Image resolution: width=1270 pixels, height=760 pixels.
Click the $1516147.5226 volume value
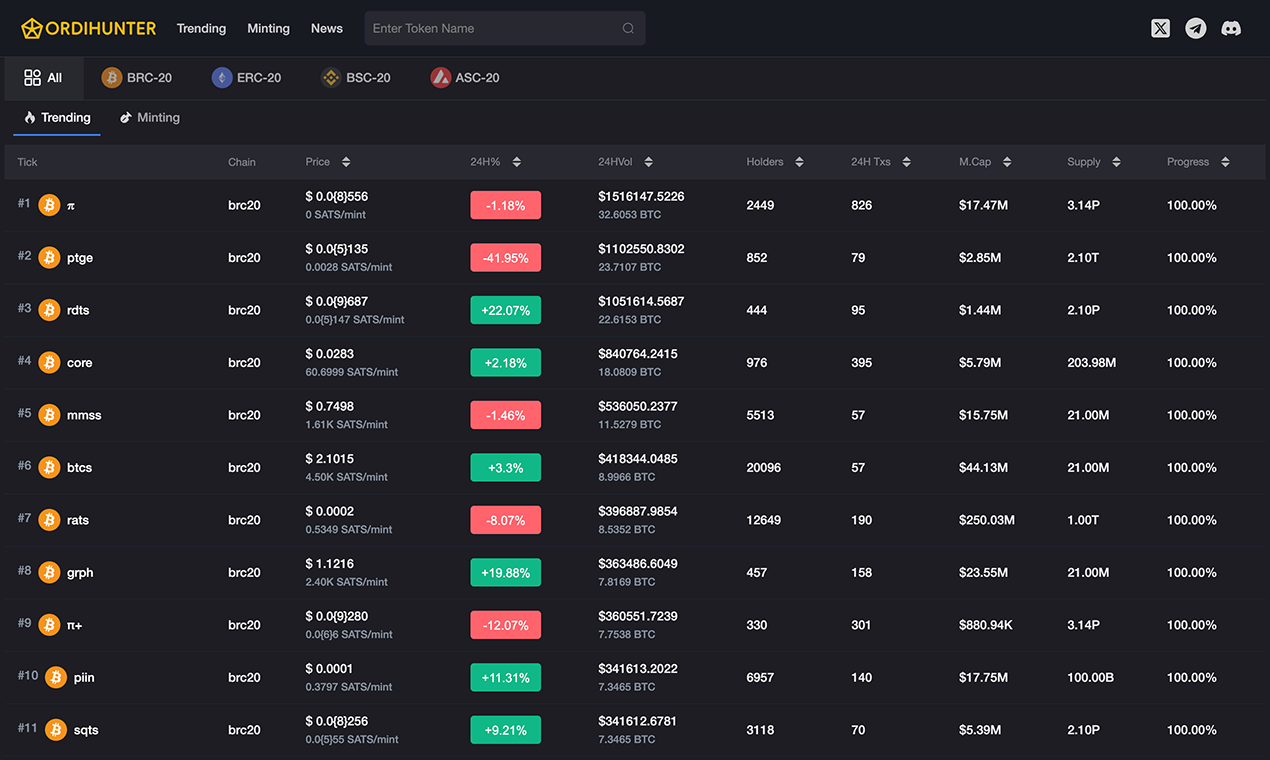pos(641,197)
